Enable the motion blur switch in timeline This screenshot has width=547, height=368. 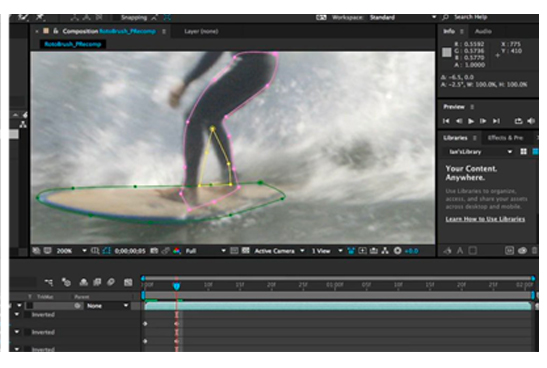pyautogui.click(x=111, y=282)
